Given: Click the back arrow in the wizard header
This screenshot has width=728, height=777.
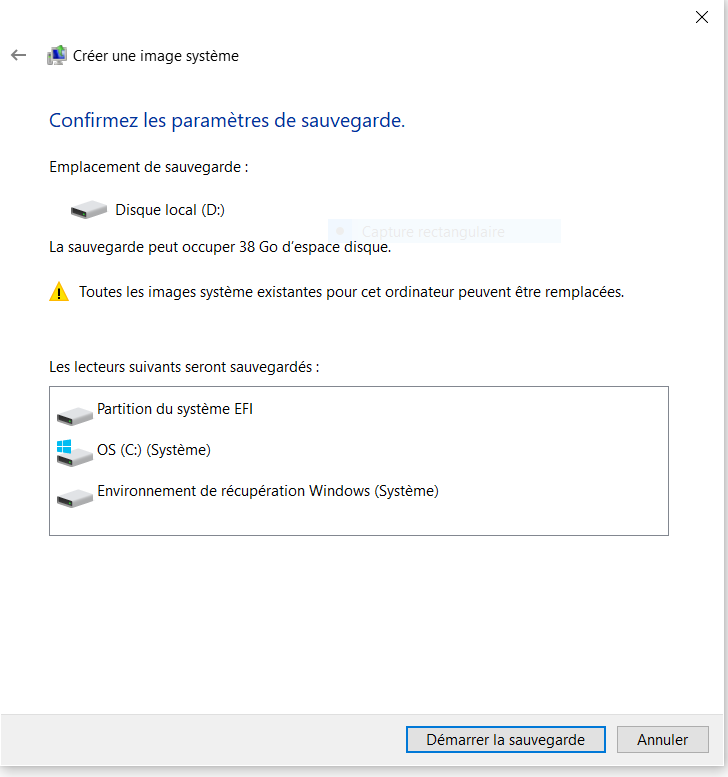Looking at the screenshot, I should coord(18,56).
